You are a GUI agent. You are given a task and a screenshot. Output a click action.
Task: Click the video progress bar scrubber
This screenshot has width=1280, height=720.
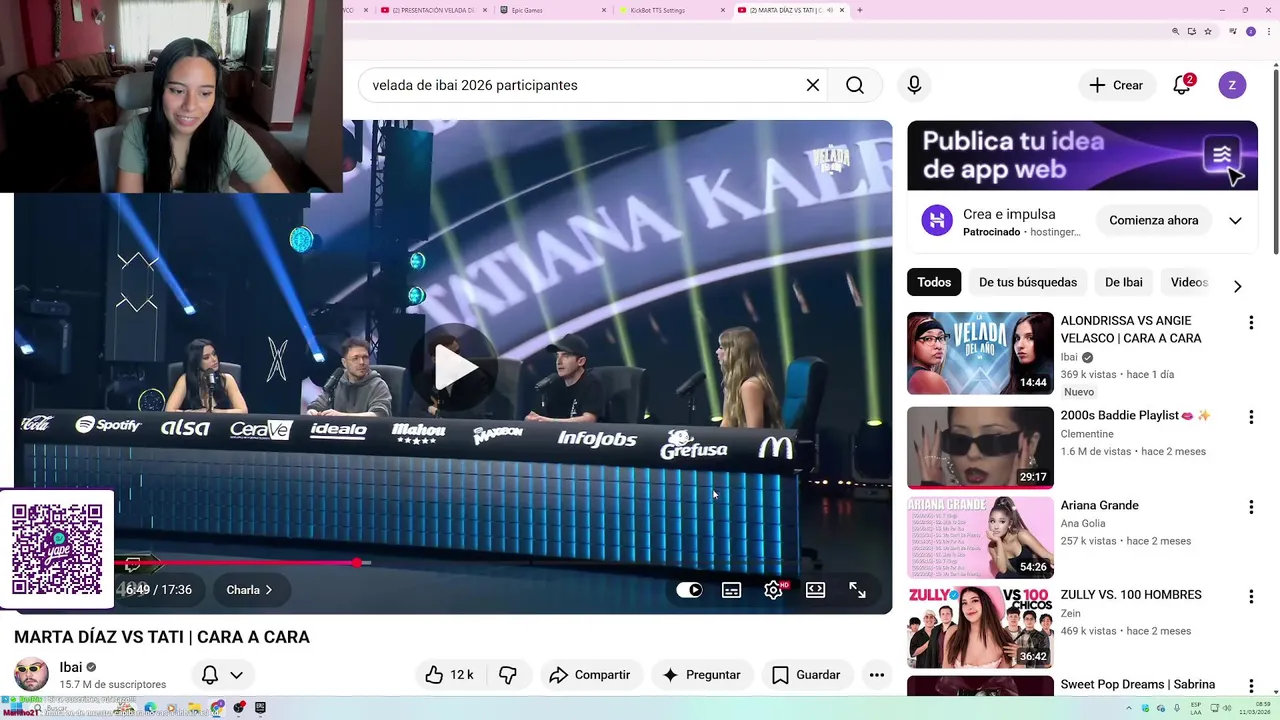click(x=357, y=563)
